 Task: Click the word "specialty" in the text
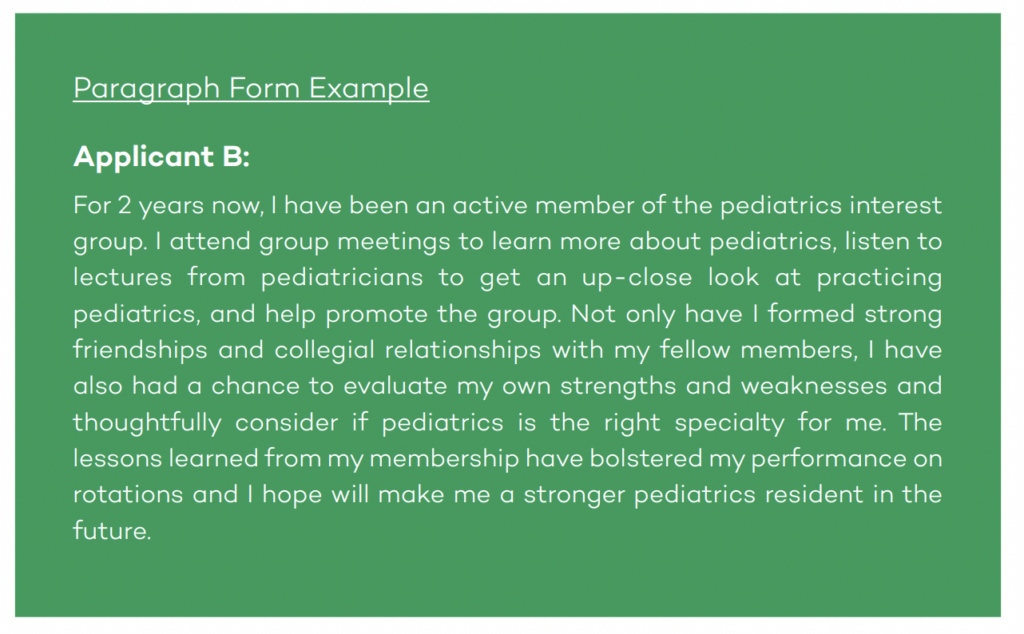pos(729,422)
